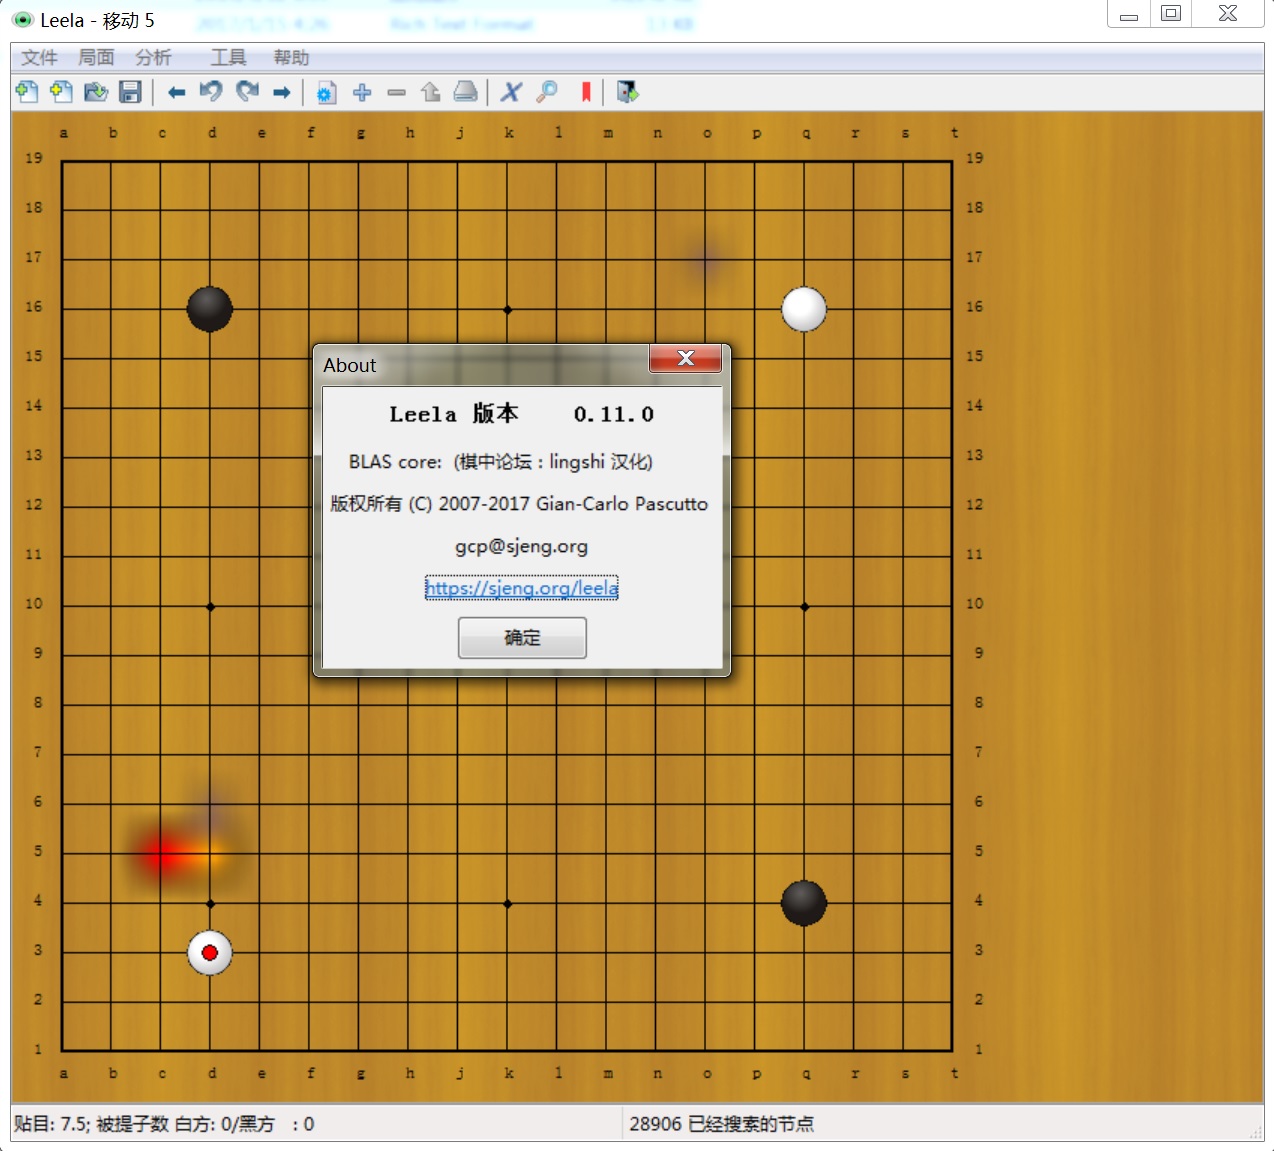
Task: Minimize the Leela window
Action: [1129, 13]
